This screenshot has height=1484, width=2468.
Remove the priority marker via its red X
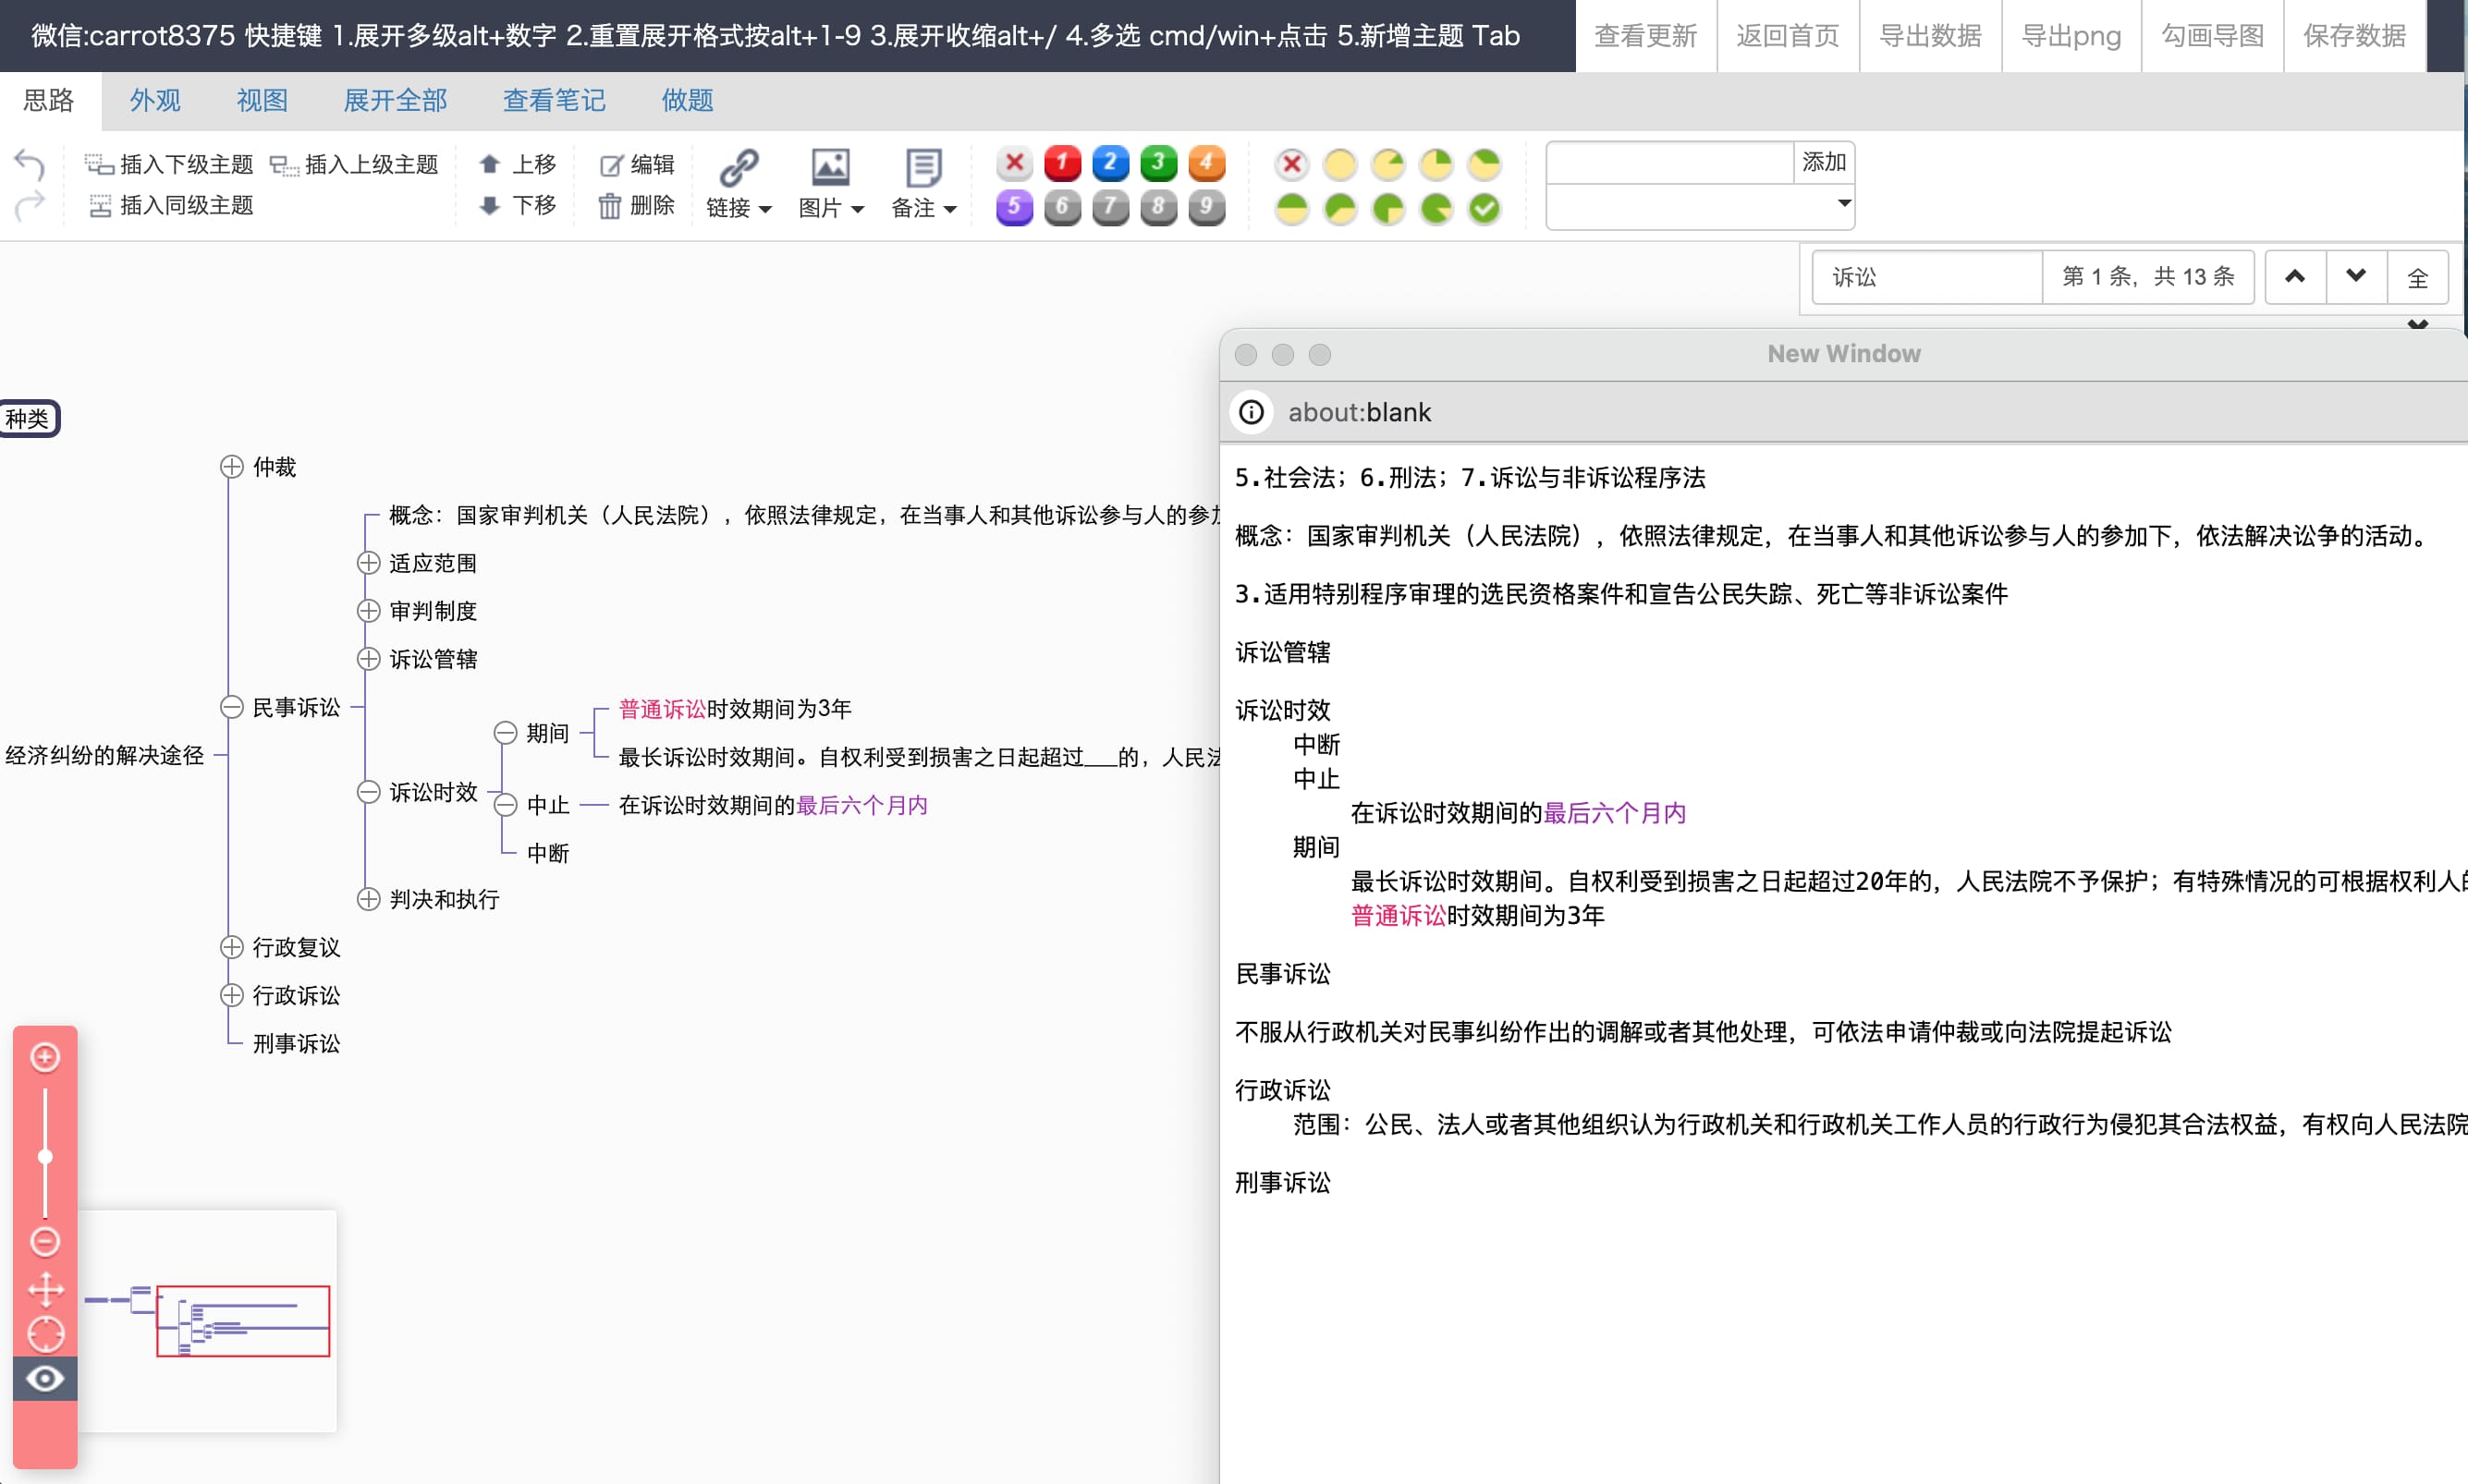click(1014, 163)
